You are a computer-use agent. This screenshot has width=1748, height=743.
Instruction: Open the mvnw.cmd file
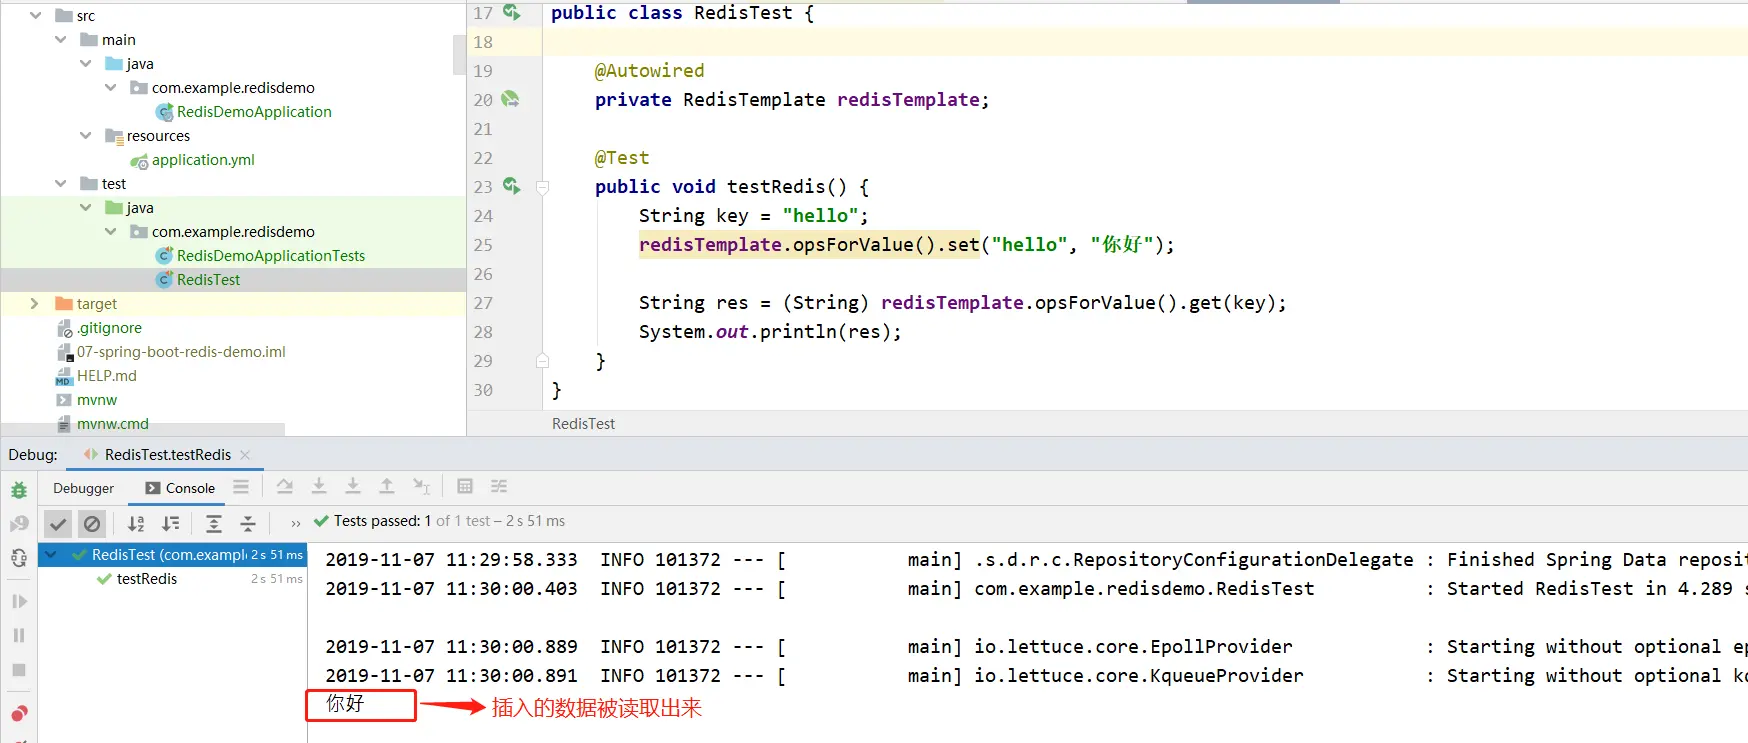pyautogui.click(x=112, y=423)
